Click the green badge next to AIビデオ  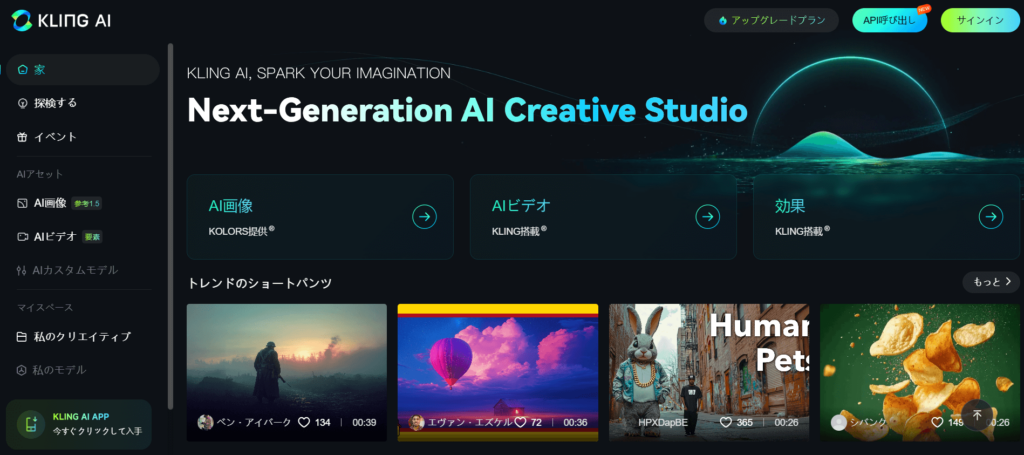[x=92, y=237]
